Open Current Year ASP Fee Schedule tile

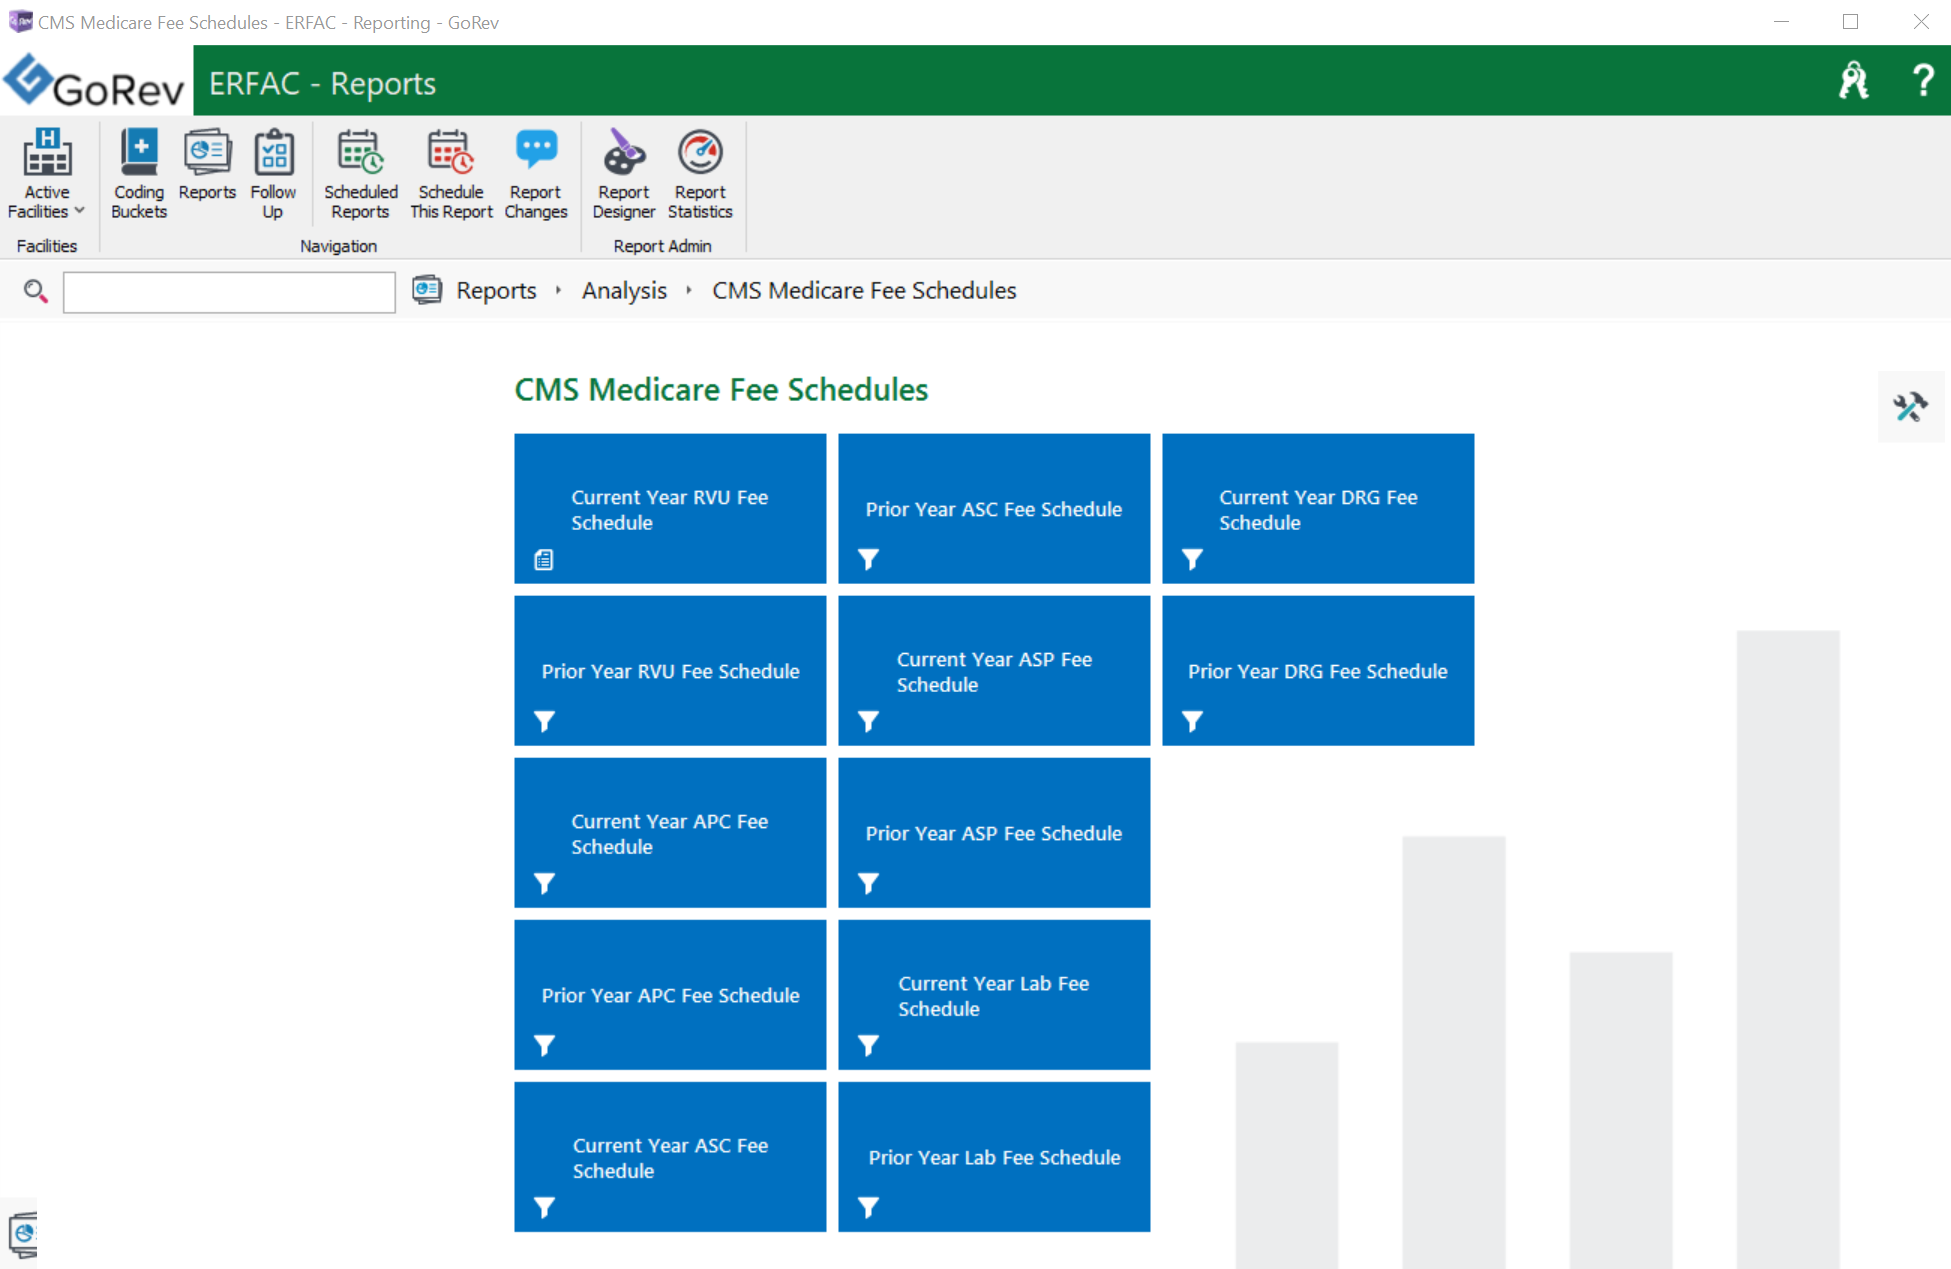pos(994,670)
